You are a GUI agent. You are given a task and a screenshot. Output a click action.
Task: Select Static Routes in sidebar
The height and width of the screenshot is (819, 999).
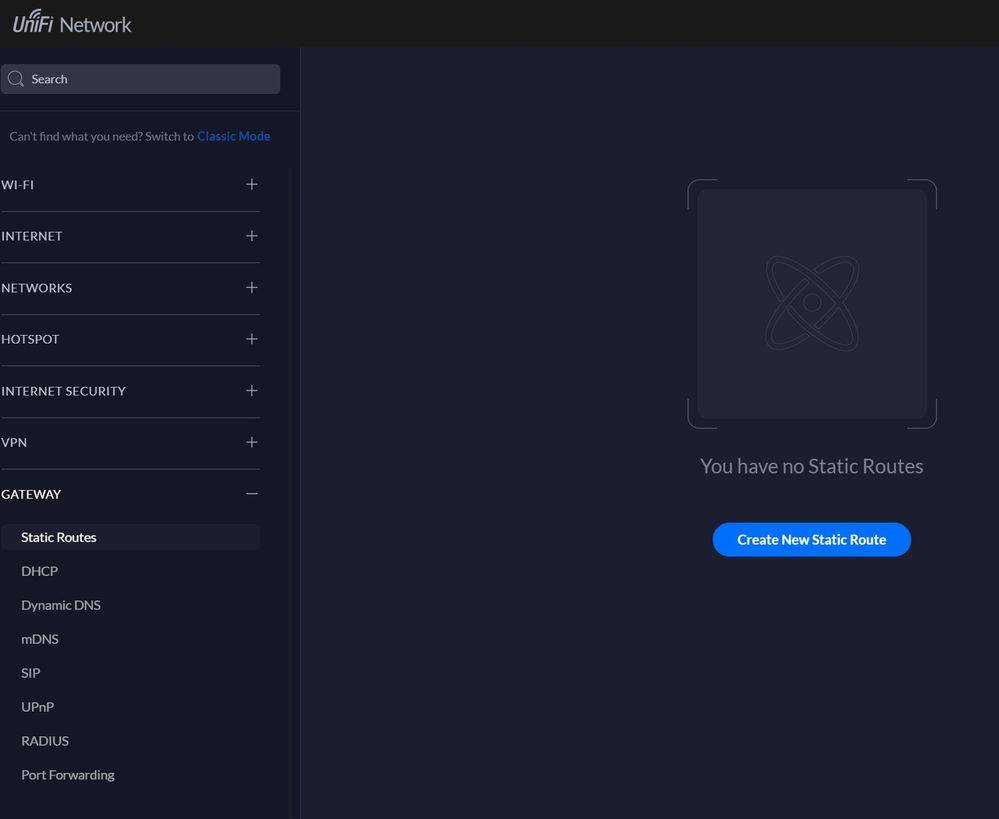59,538
